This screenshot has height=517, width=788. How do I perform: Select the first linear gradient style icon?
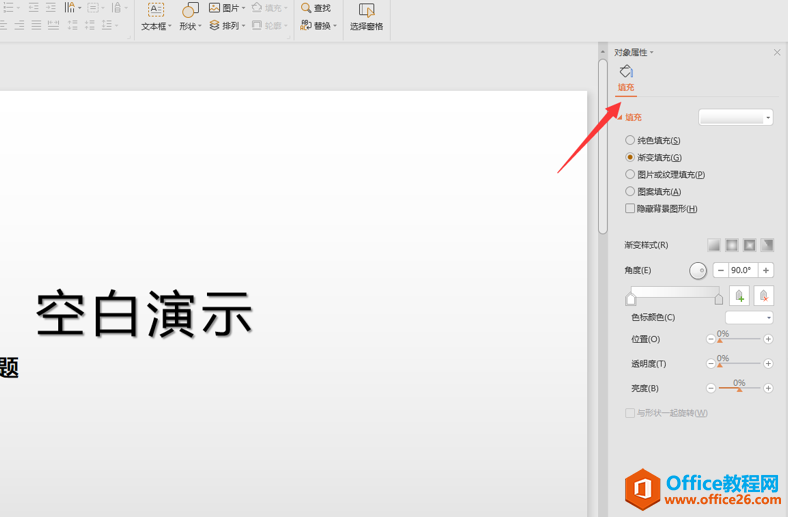click(713, 245)
